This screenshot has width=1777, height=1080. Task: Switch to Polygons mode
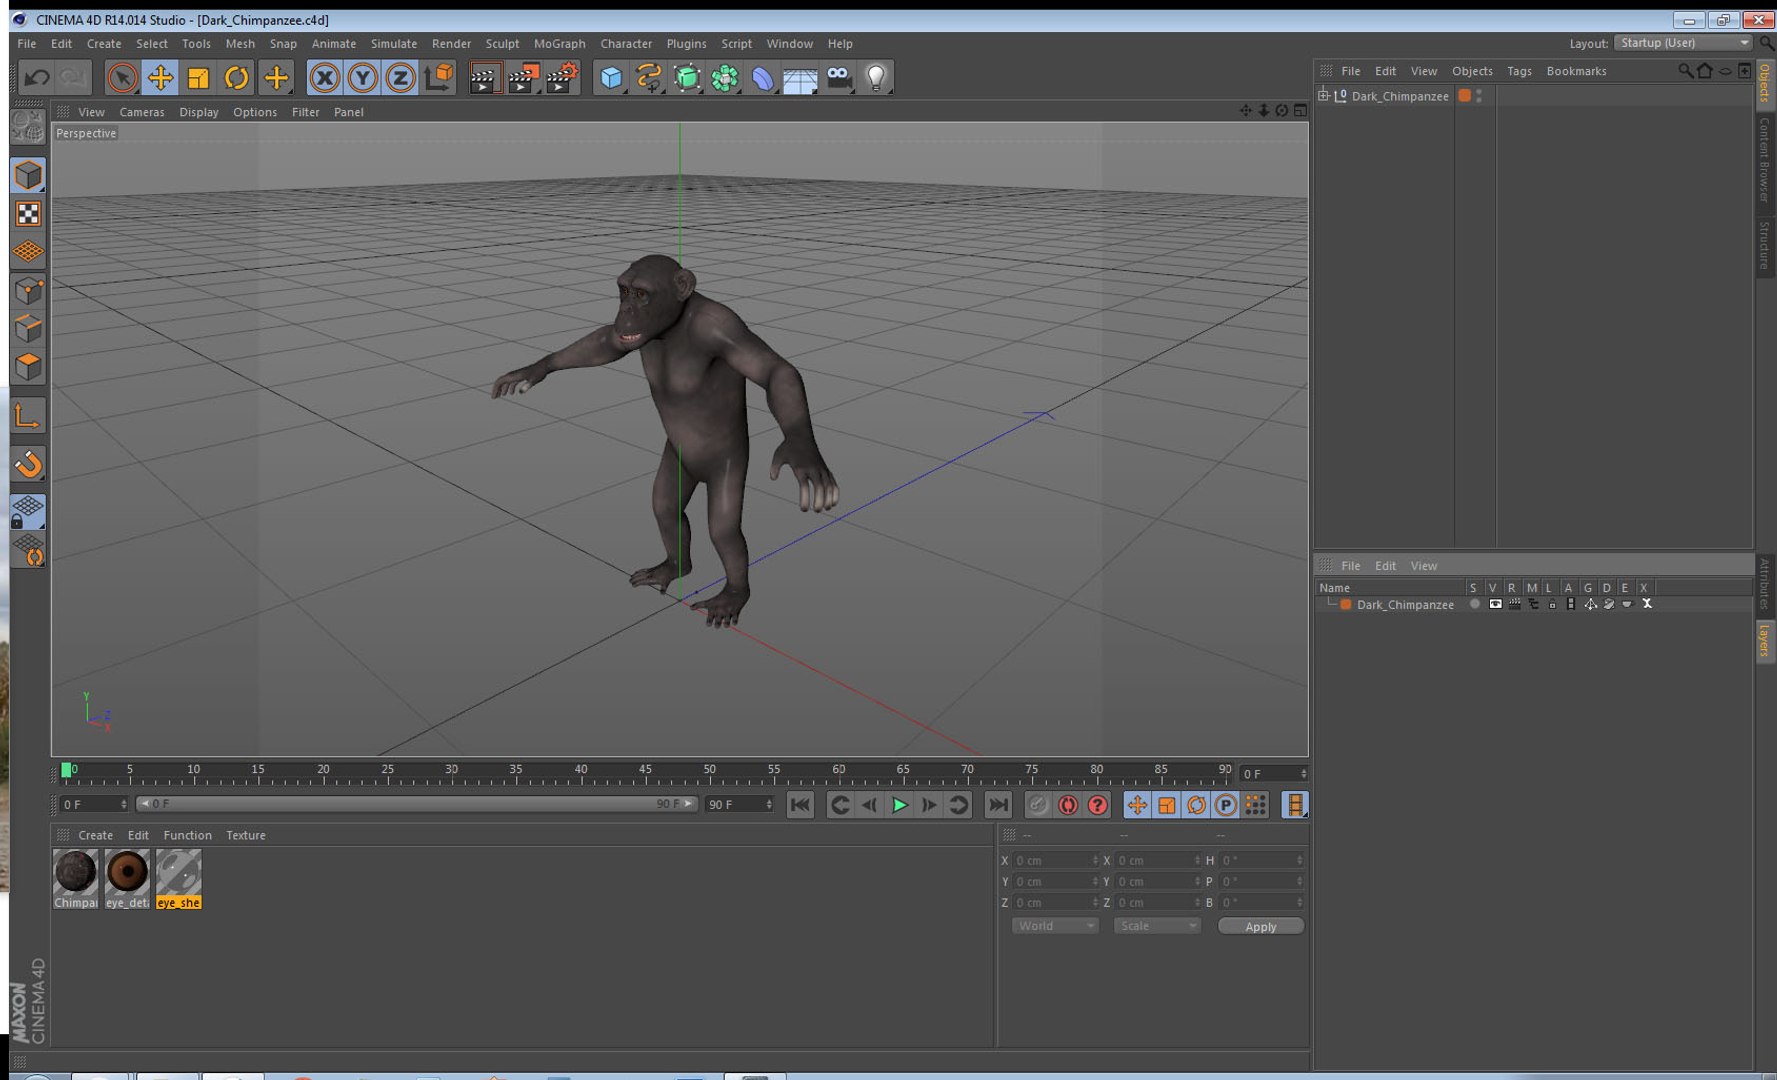pyautogui.click(x=28, y=366)
